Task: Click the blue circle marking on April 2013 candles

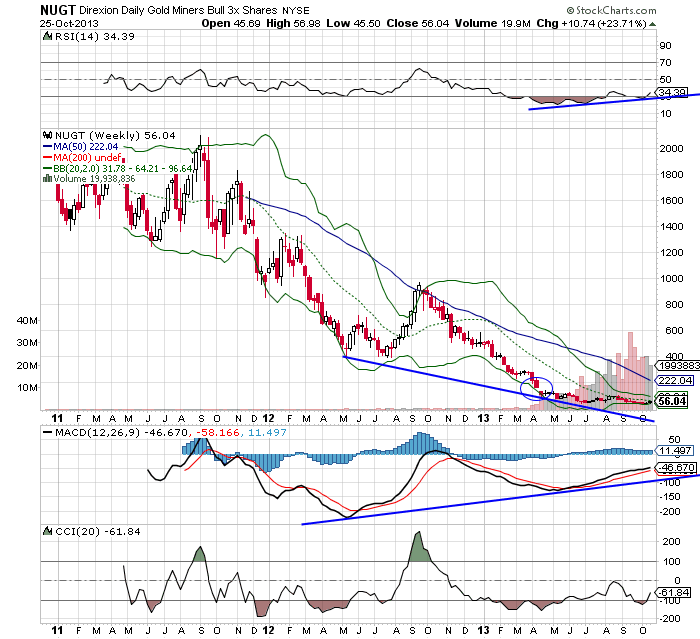Action: [x=537, y=389]
